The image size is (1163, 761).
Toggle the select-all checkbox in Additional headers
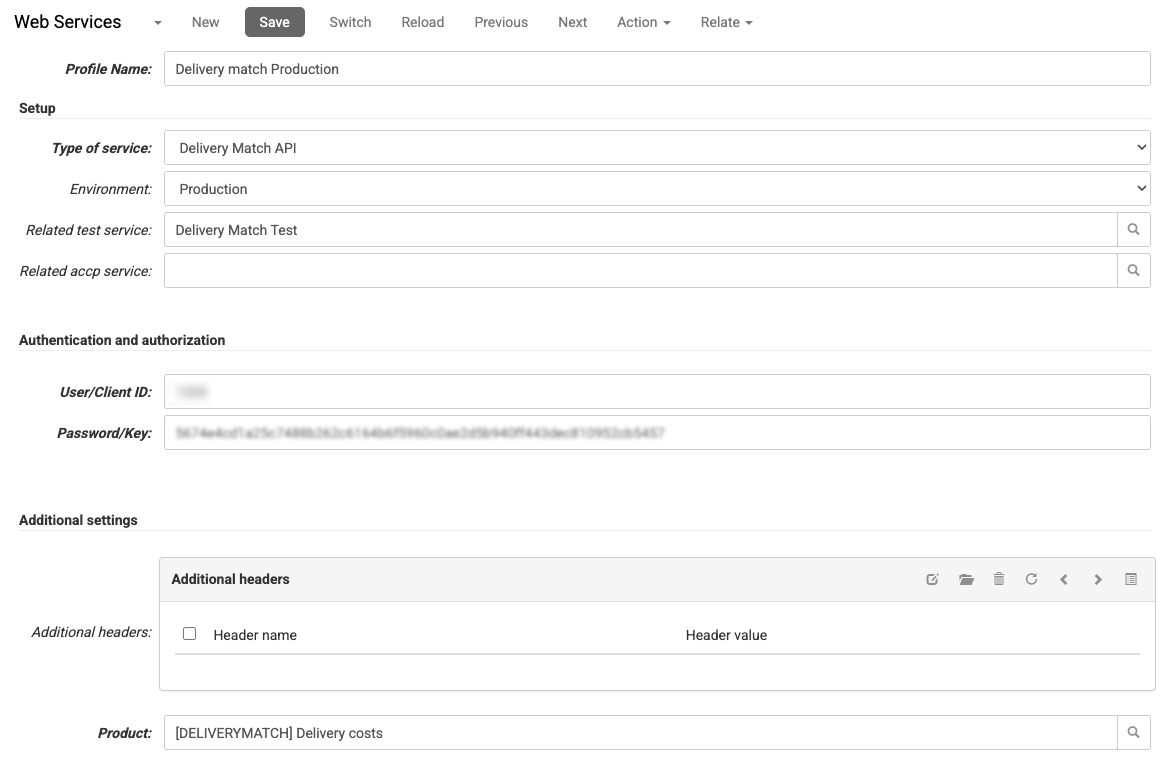click(189, 634)
